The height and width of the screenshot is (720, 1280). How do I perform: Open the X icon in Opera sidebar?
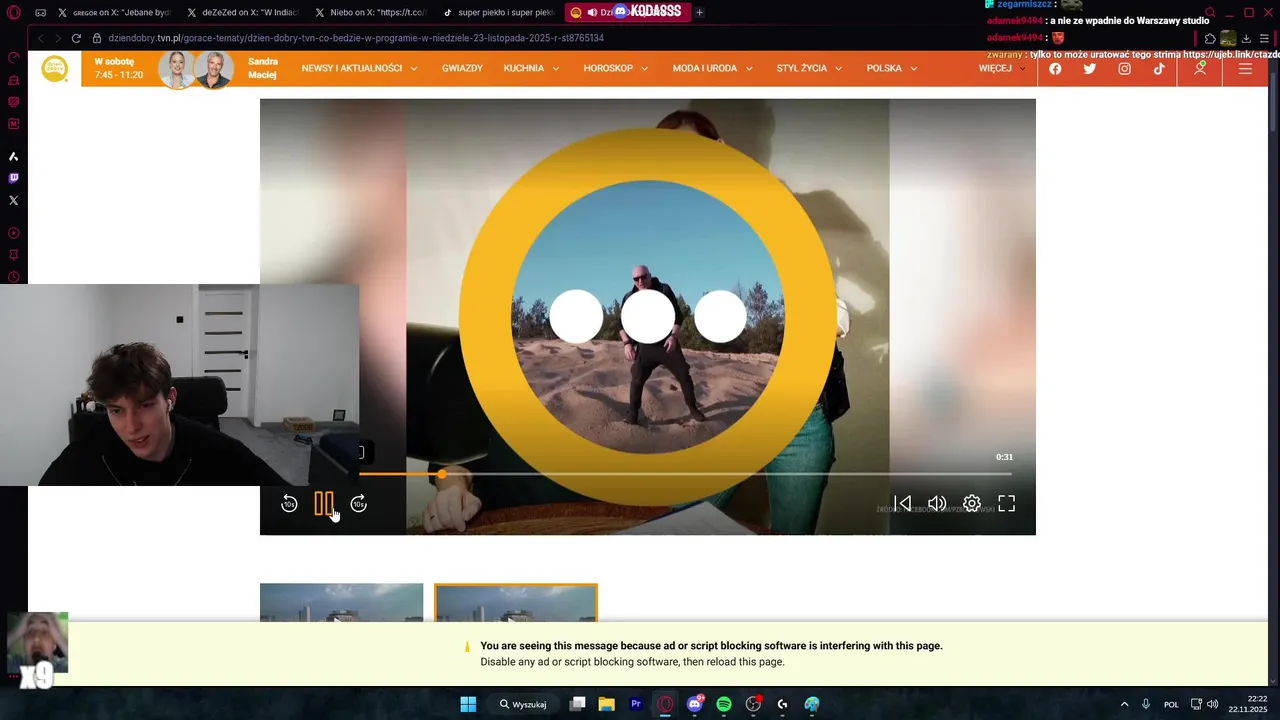point(13,200)
